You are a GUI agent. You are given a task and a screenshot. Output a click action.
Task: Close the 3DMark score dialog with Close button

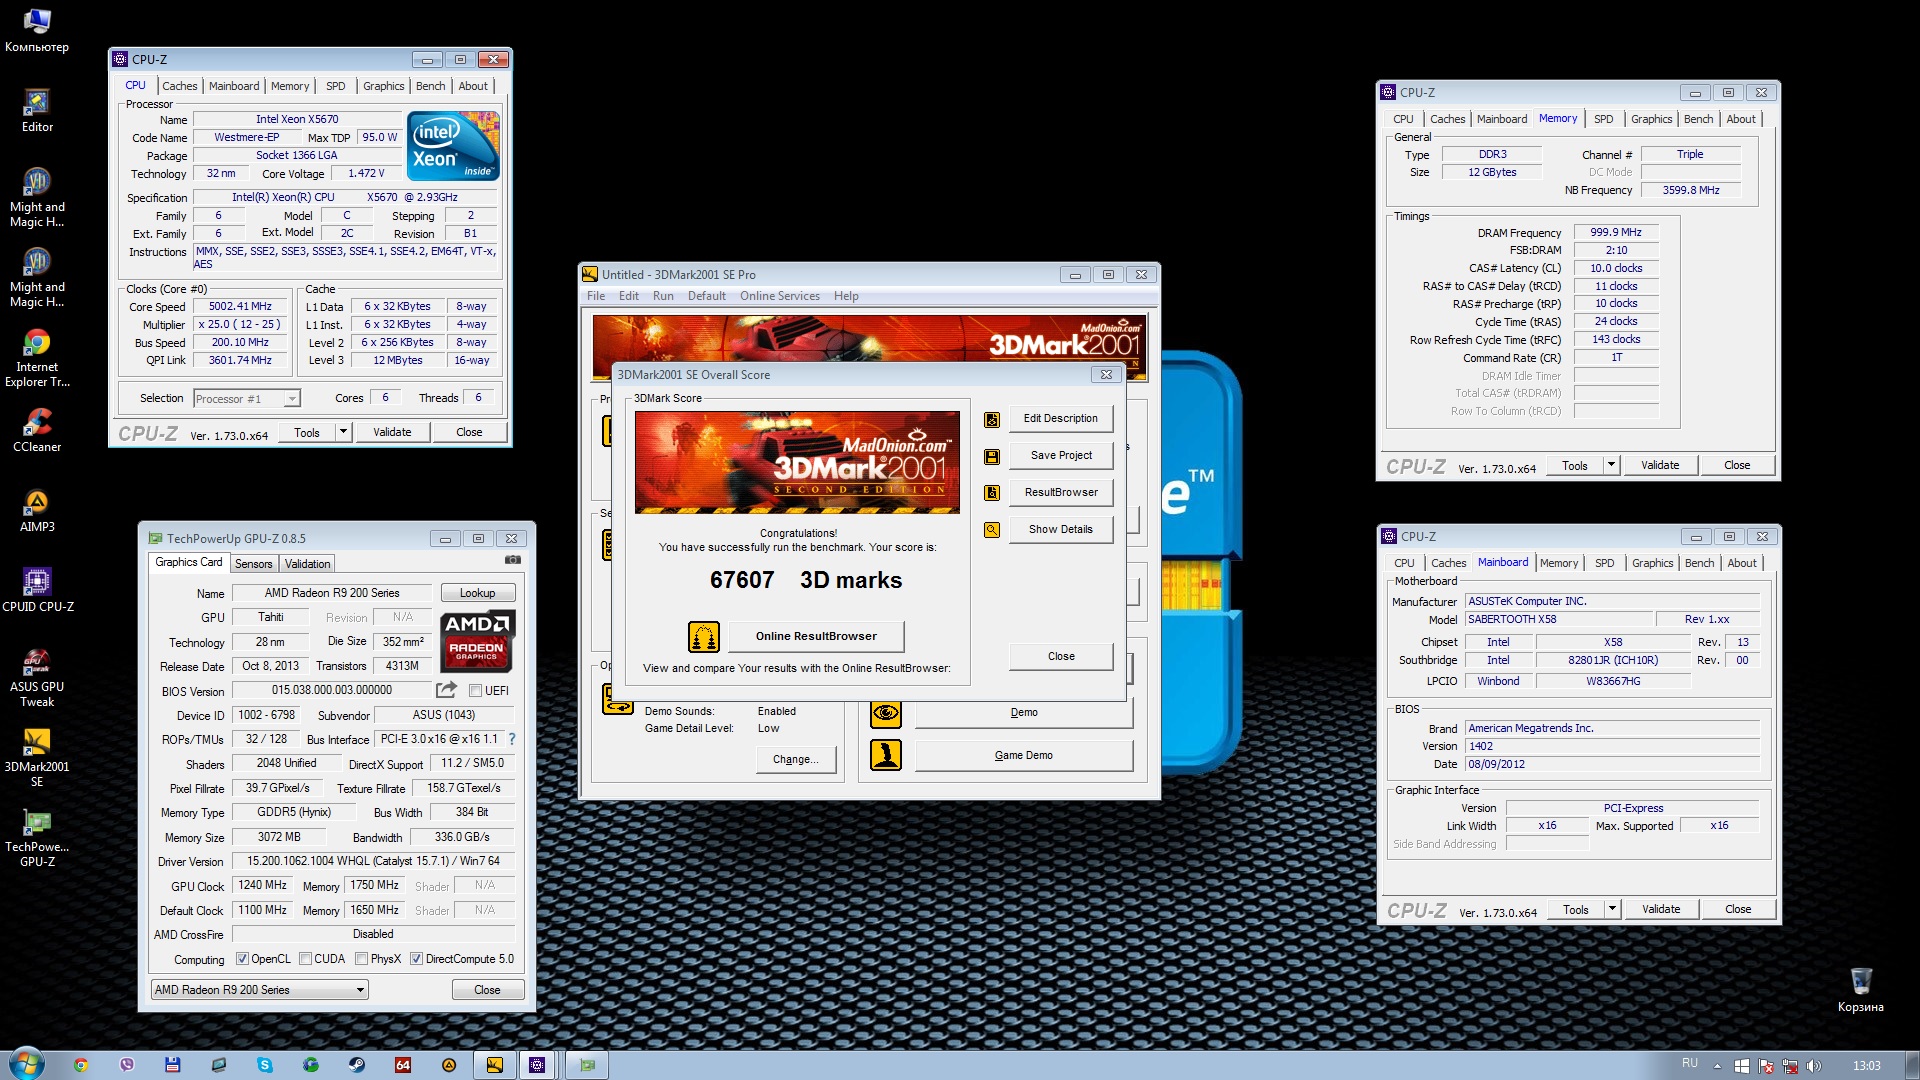tap(1061, 656)
